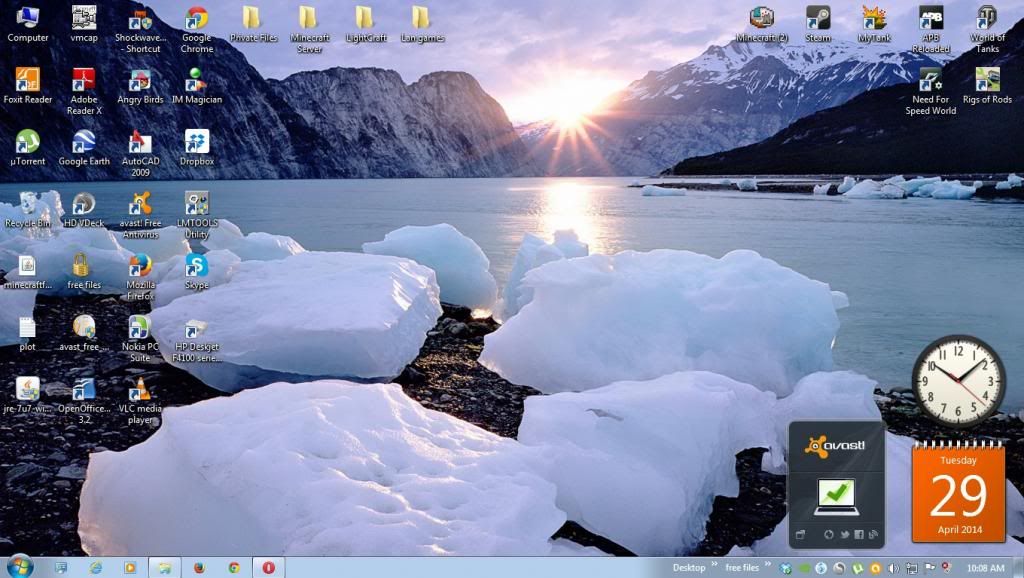
Task: Click the Windows Start button
Action: click(x=19, y=567)
